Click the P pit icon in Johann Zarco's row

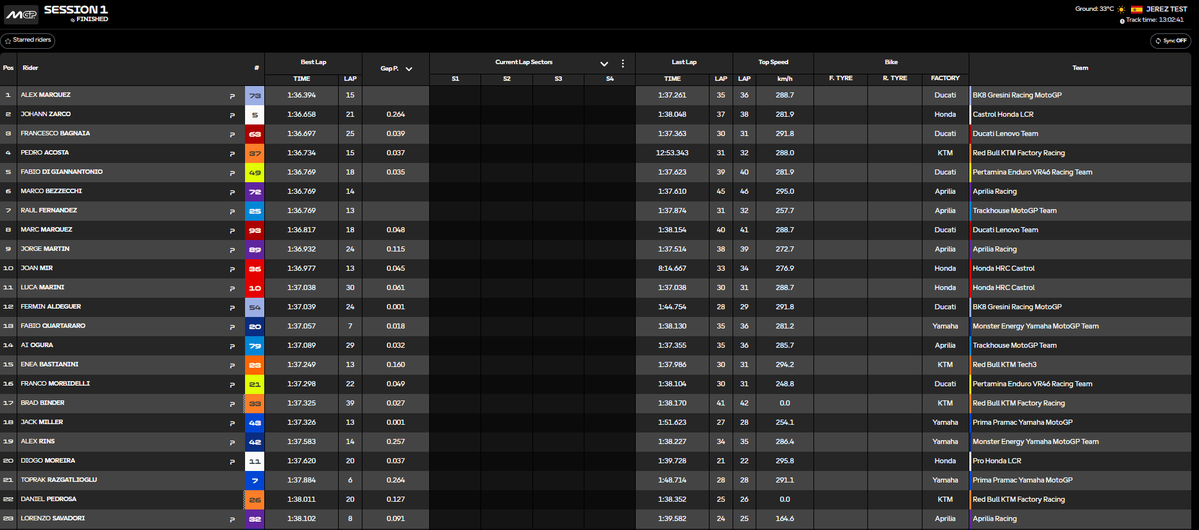tap(232, 115)
